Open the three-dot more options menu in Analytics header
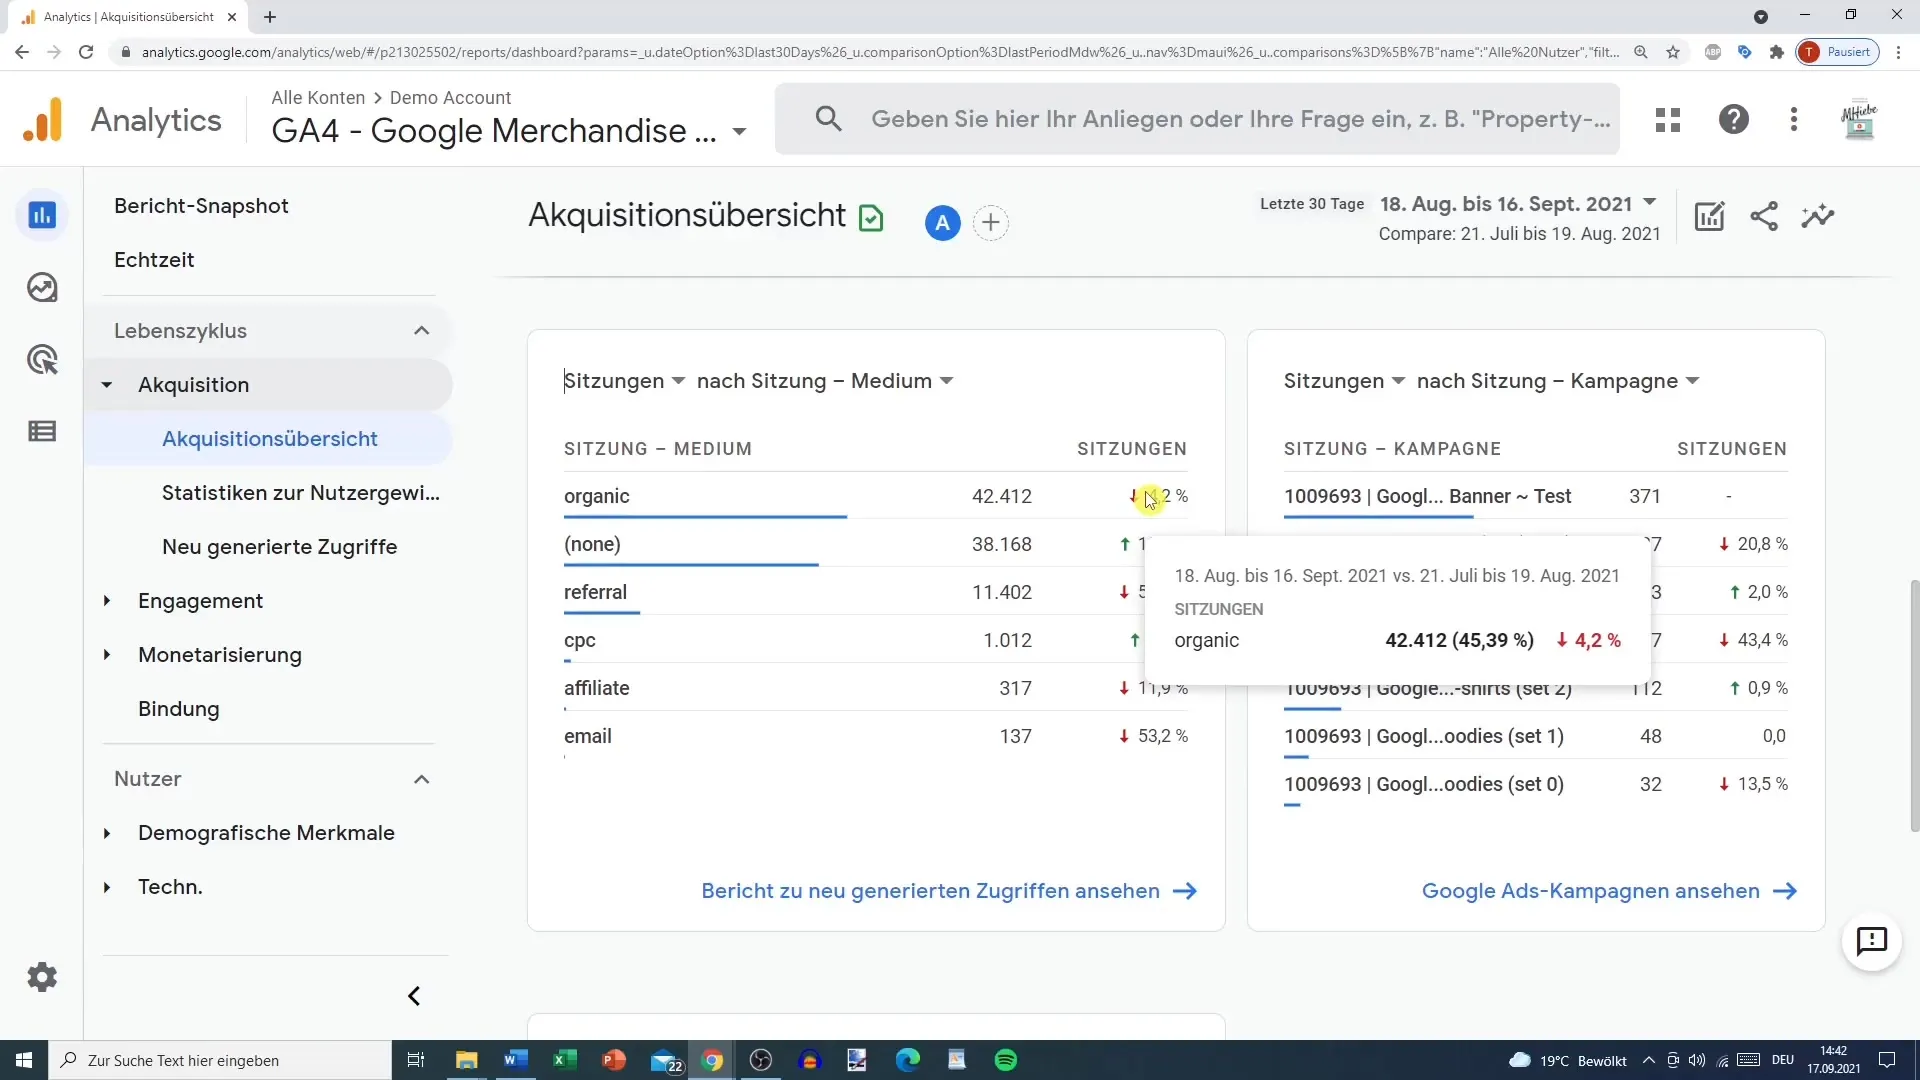 1794,120
